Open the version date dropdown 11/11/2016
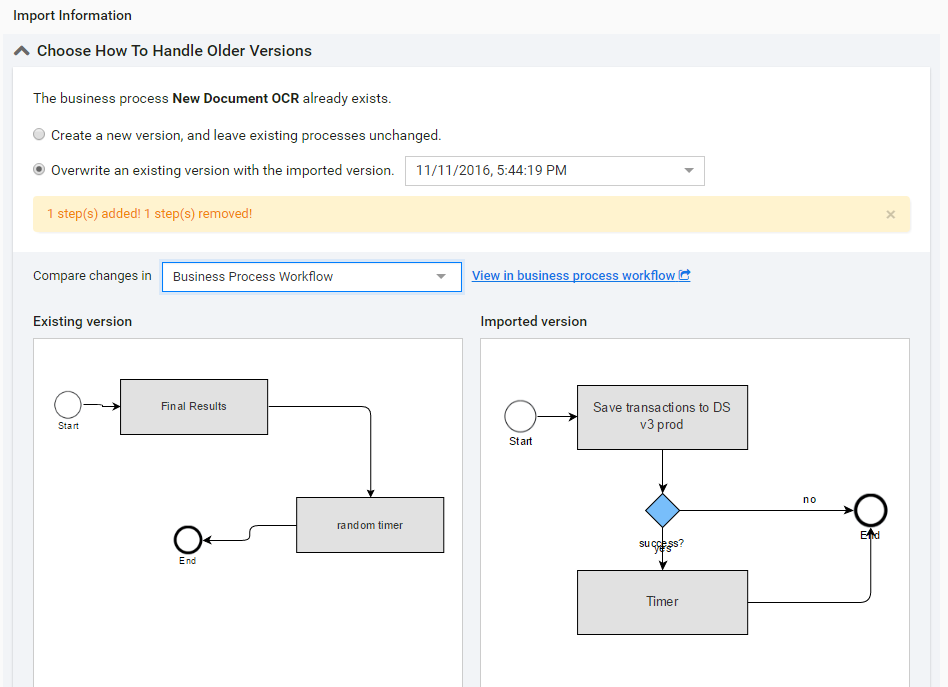948x687 pixels. [x=554, y=171]
